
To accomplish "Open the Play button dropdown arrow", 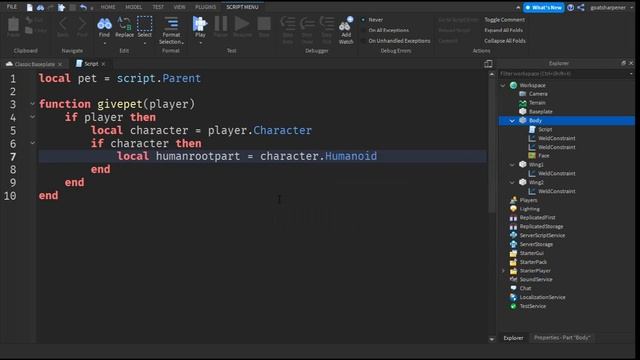I will point(200,42).
